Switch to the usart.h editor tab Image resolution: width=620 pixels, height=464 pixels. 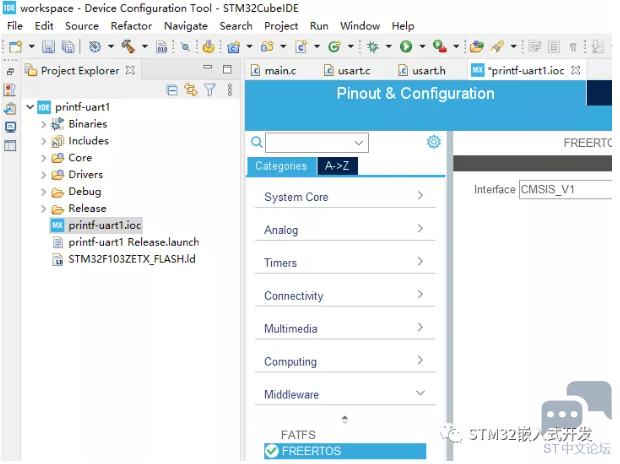click(422, 70)
